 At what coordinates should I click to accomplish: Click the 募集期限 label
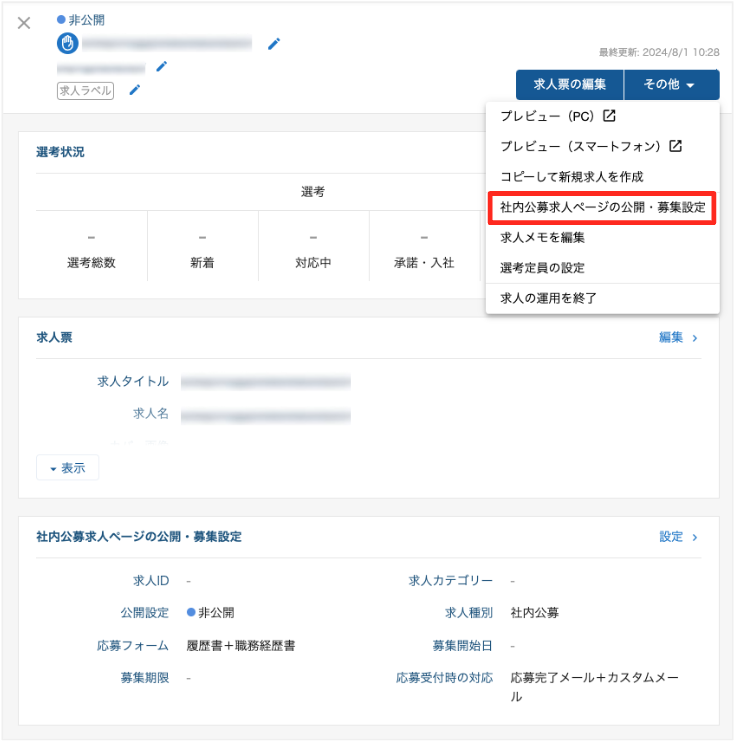coord(145,678)
